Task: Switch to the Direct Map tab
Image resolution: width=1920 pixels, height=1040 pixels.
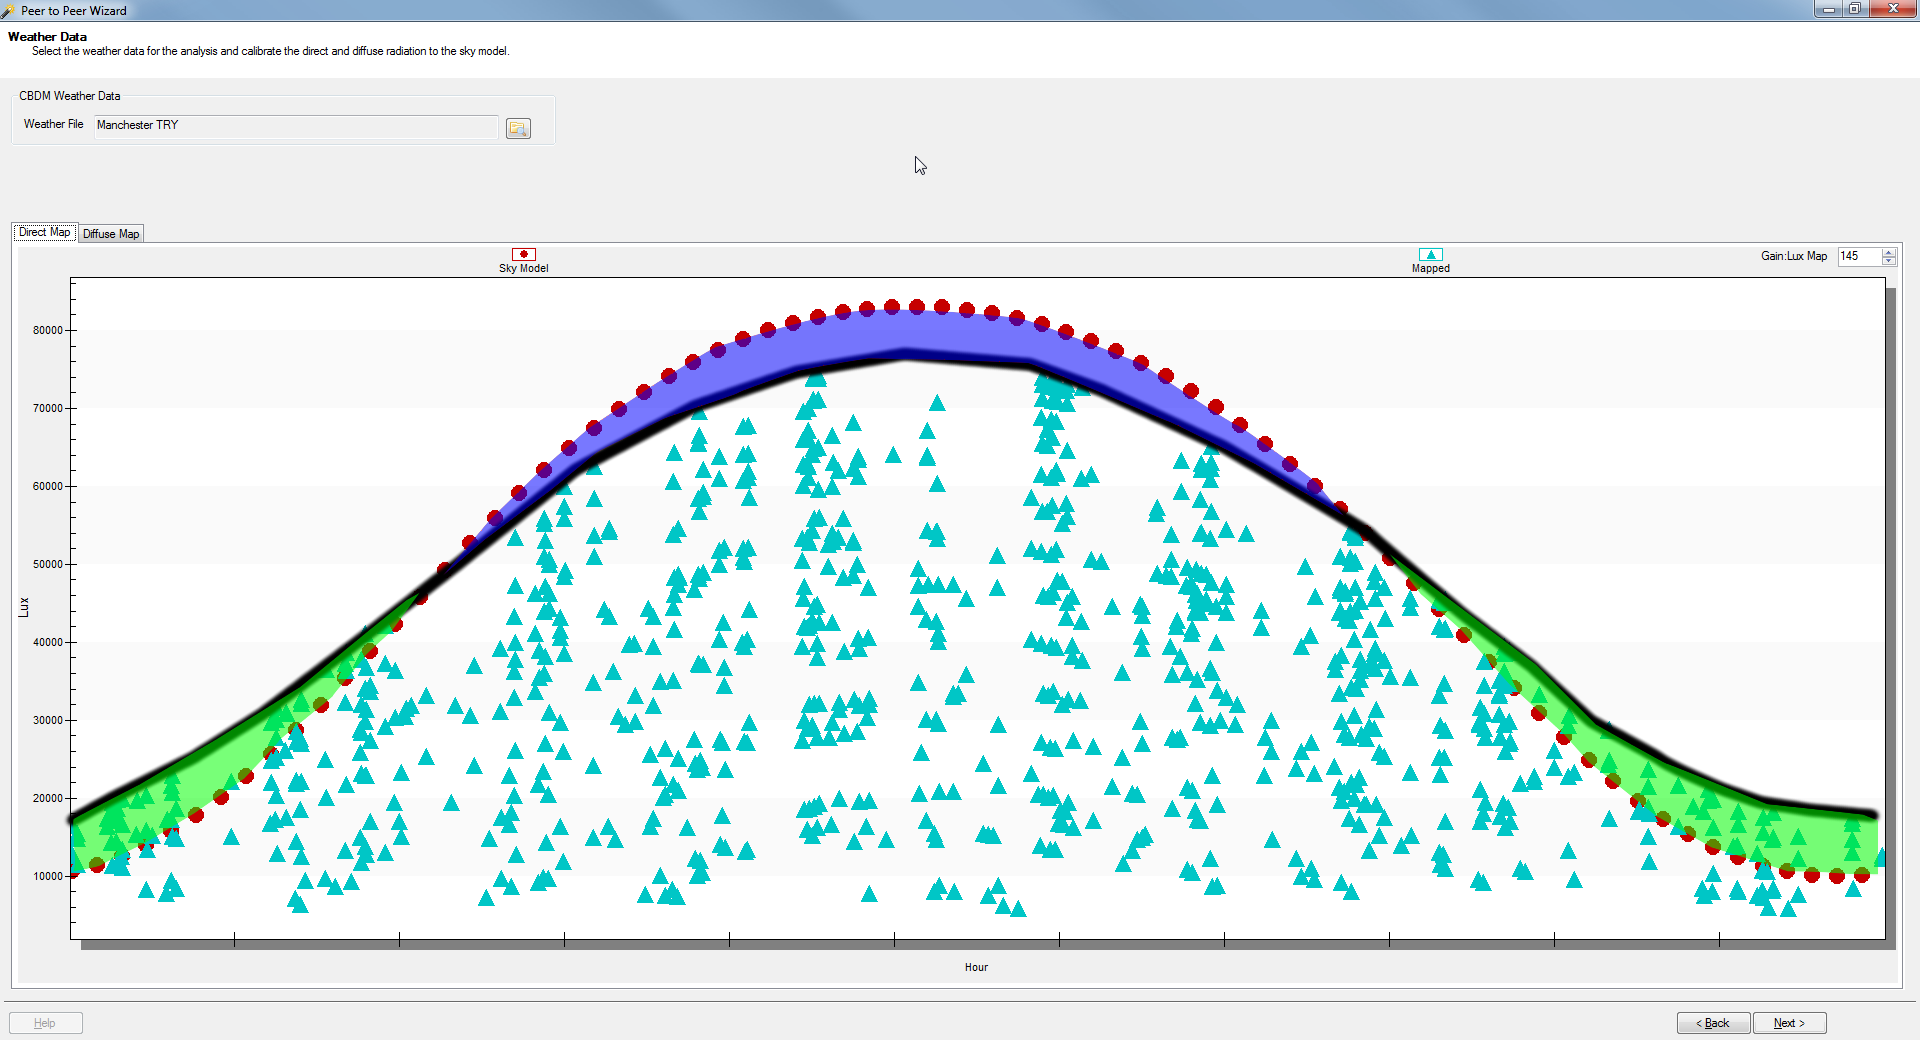Action: point(44,232)
